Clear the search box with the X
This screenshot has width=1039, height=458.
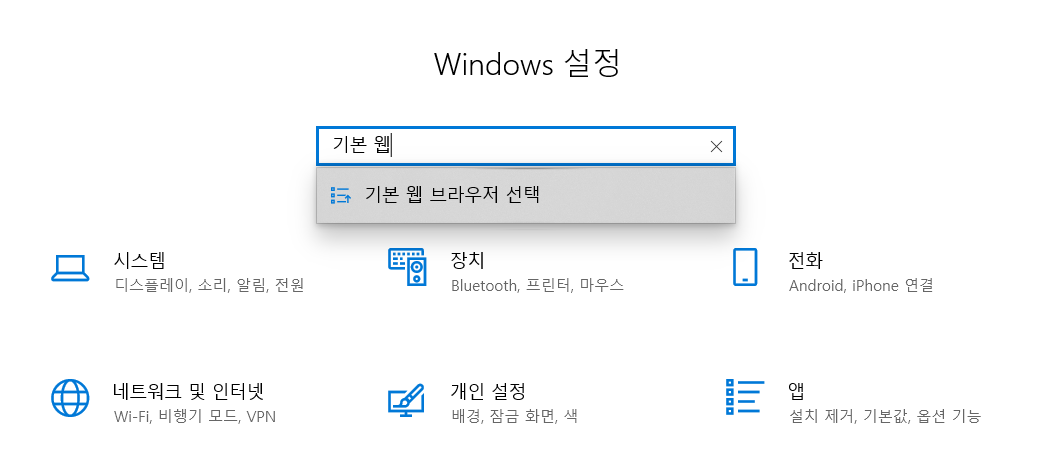click(716, 146)
